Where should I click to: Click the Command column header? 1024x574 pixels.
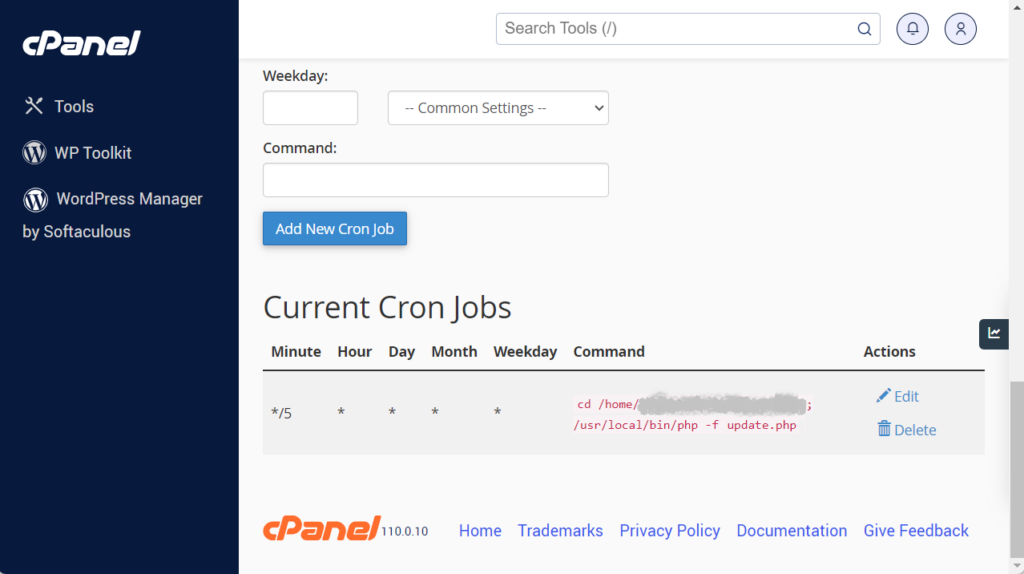(x=609, y=351)
